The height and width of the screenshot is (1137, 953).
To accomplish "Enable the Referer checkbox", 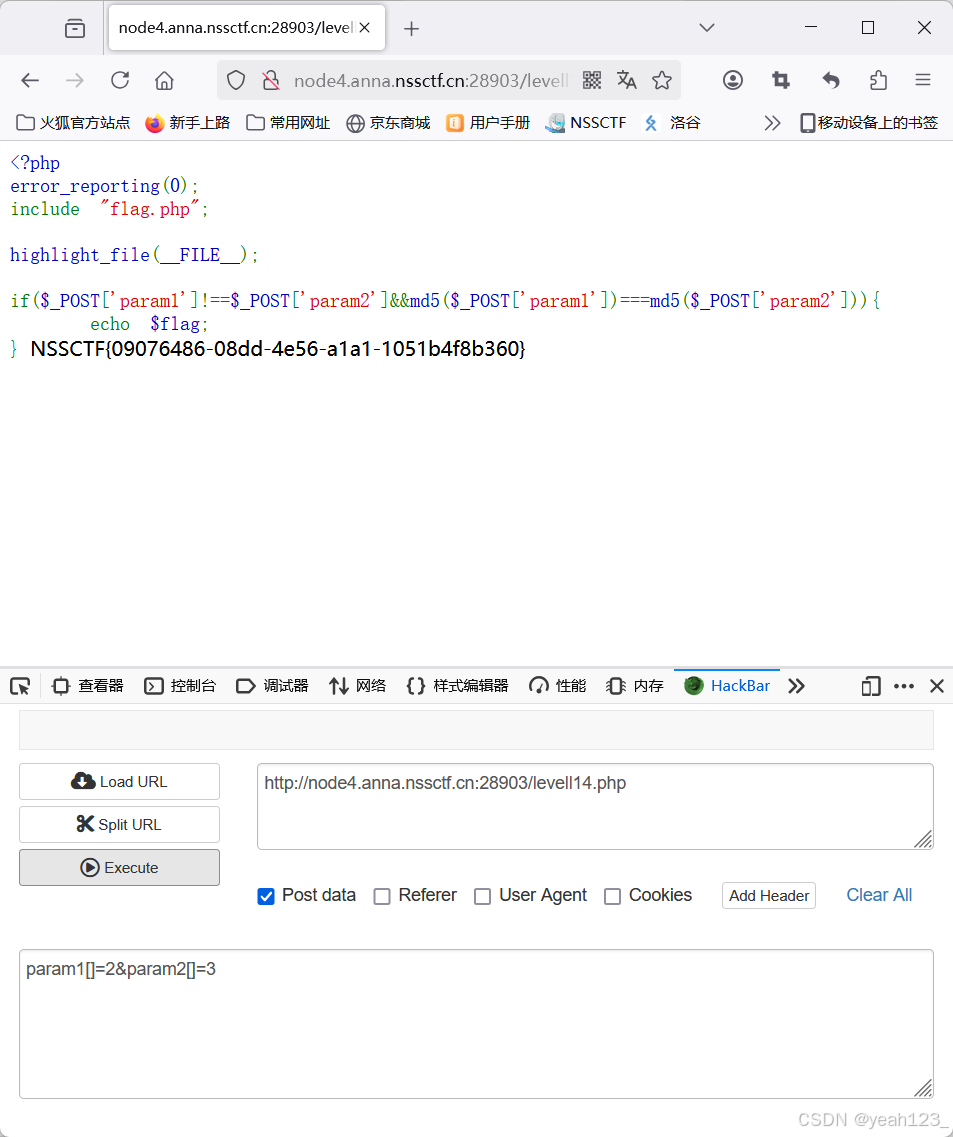I will [x=382, y=896].
